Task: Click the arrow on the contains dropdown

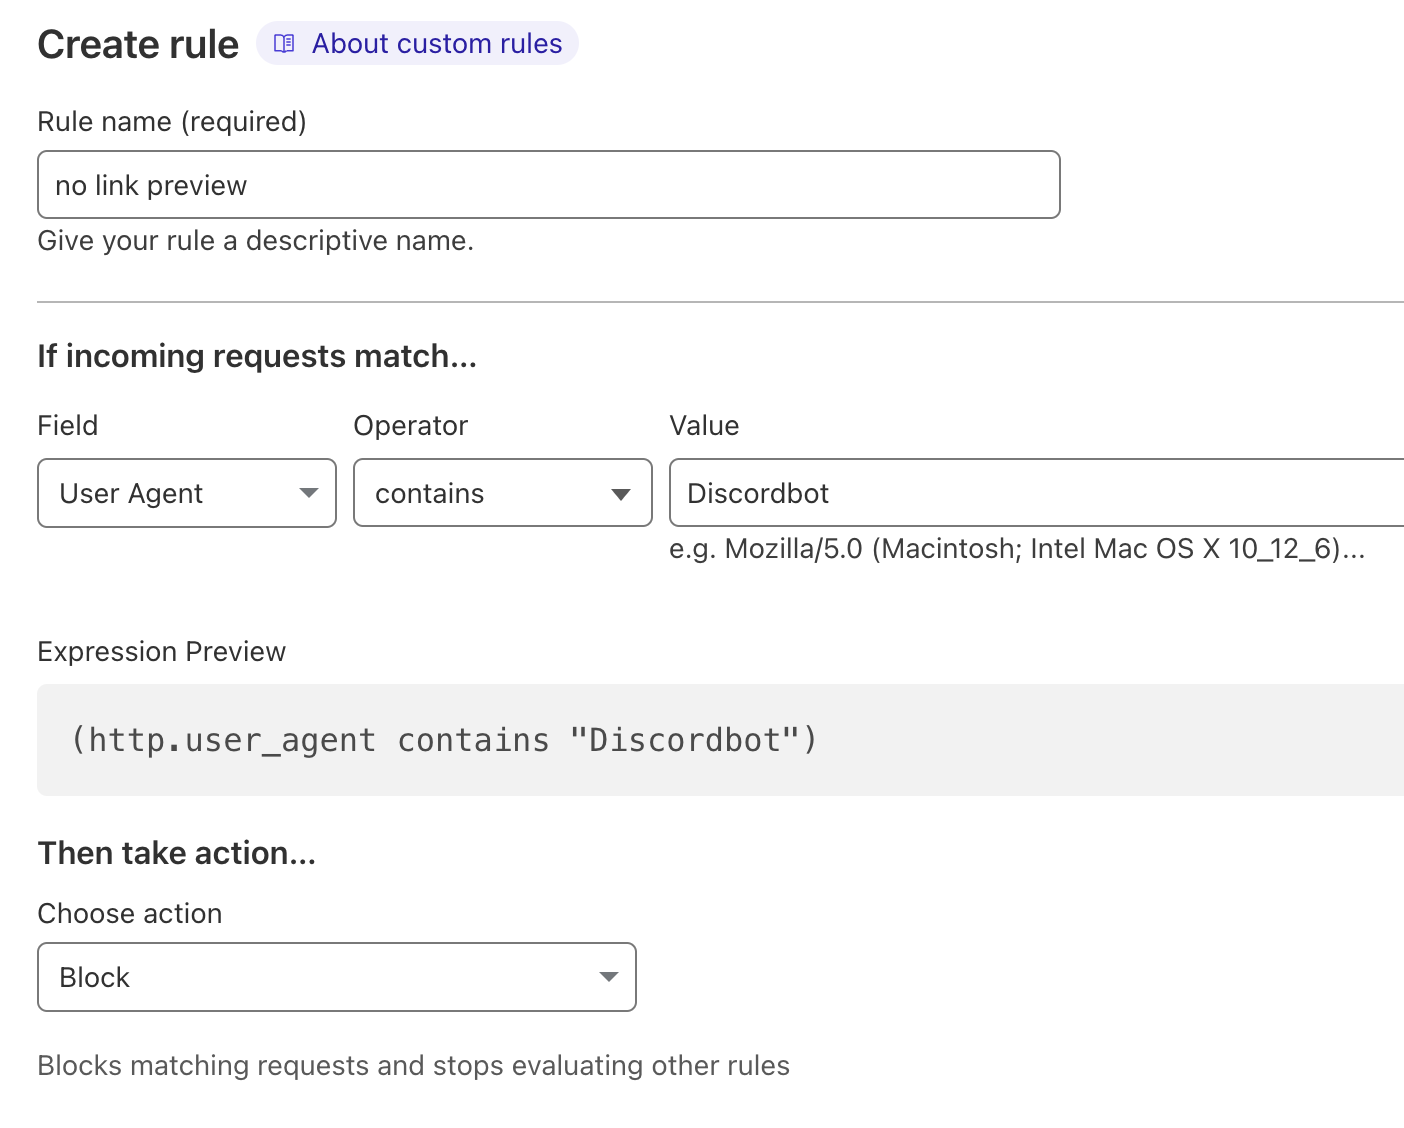Action: pos(621,494)
